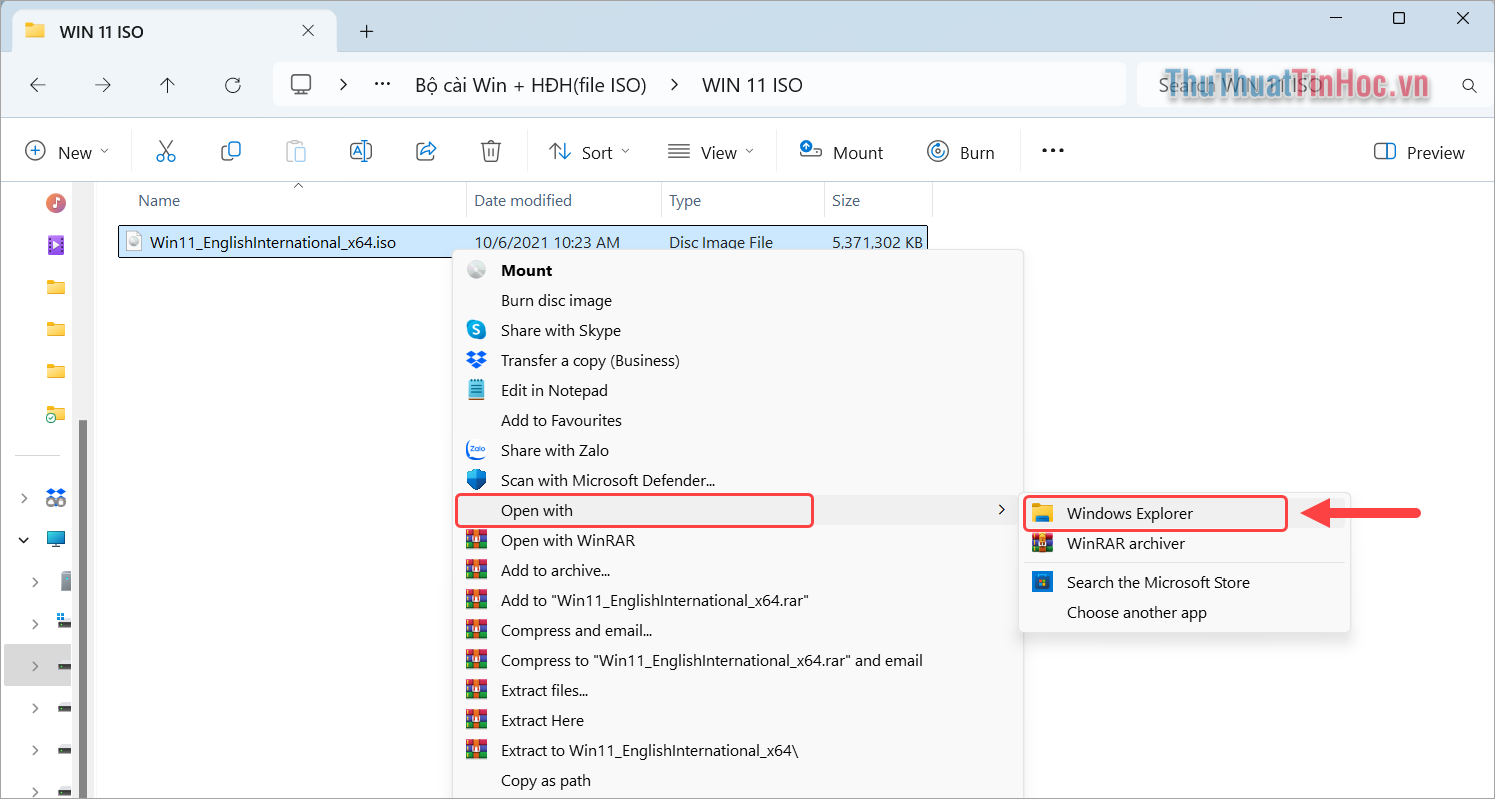The height and width of the screenshot is (799, 1495).
Task: Click the Copy icon in toolbar
Action: (x=231, y=152)
